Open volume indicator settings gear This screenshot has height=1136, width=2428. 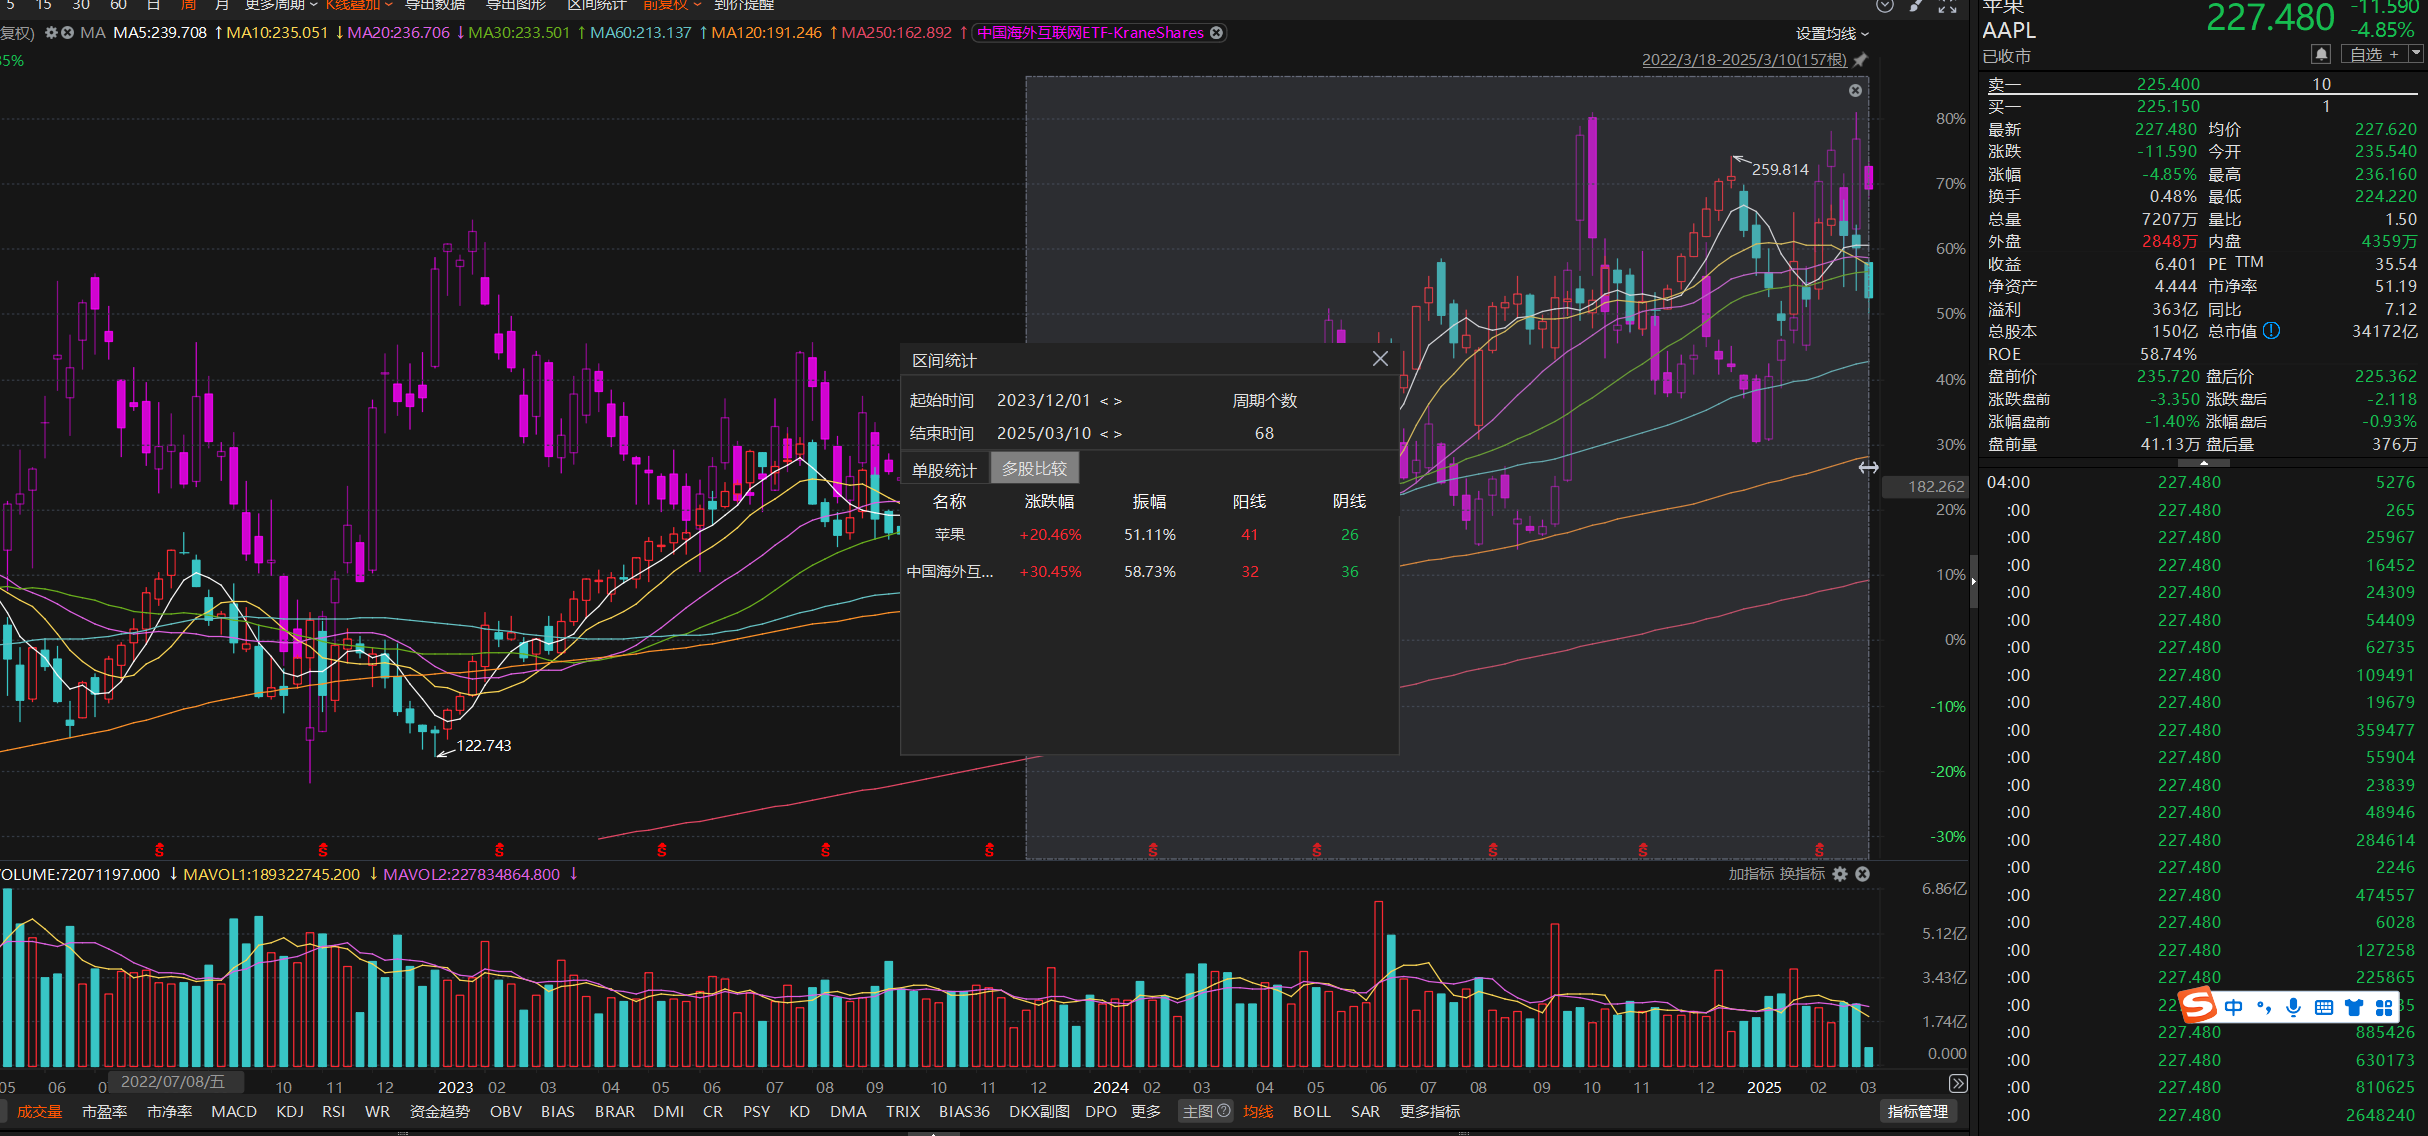tap(1840, 874)
